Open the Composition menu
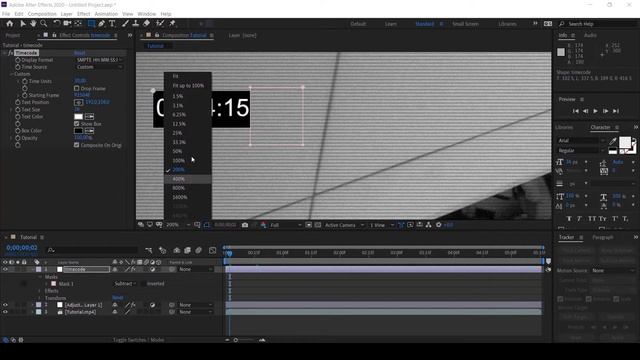The image size is (640, 360). [x=42, y=14]
